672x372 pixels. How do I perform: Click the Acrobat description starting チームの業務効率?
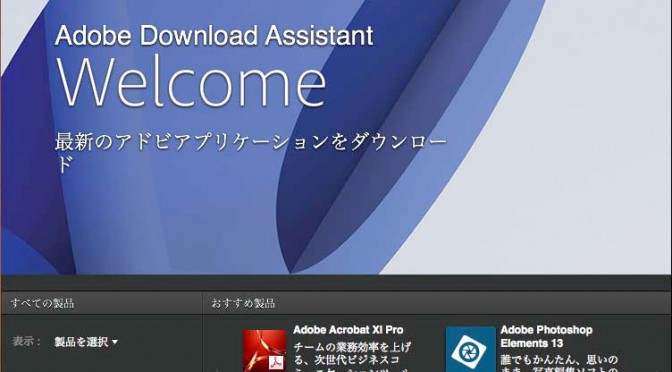(352, 356)
